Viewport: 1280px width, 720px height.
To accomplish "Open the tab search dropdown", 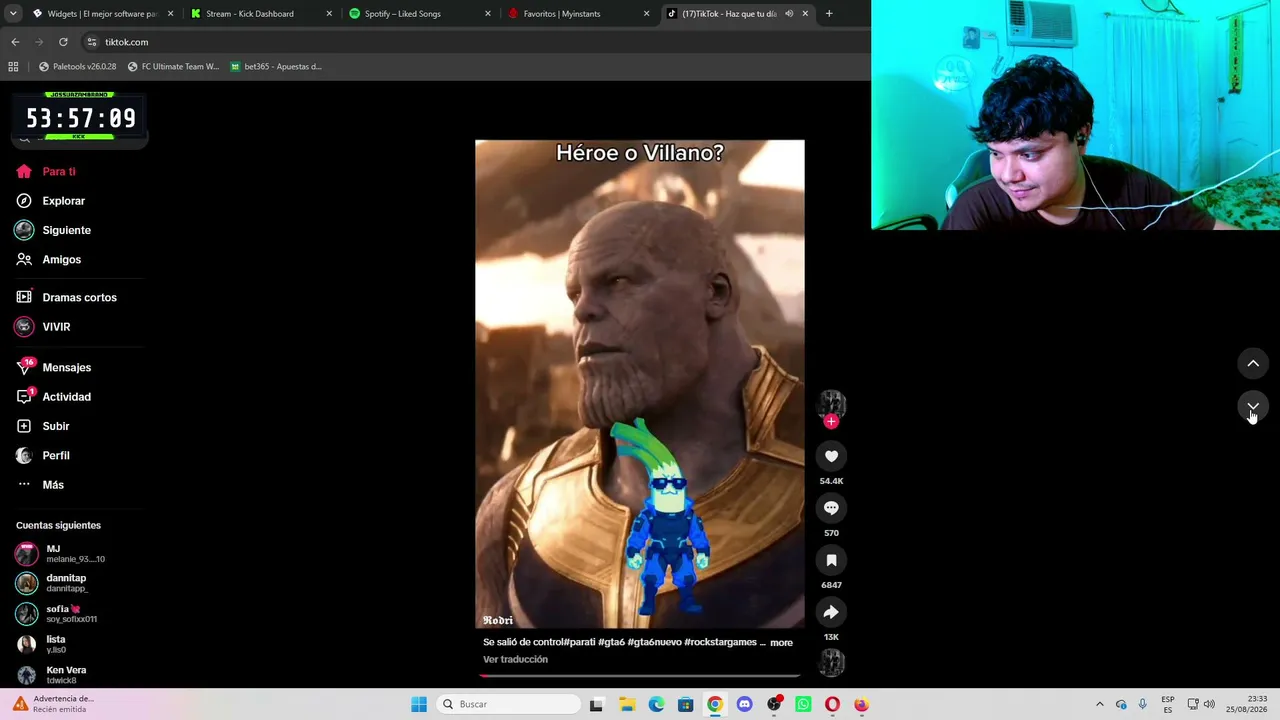I will (x=13, y=14).
